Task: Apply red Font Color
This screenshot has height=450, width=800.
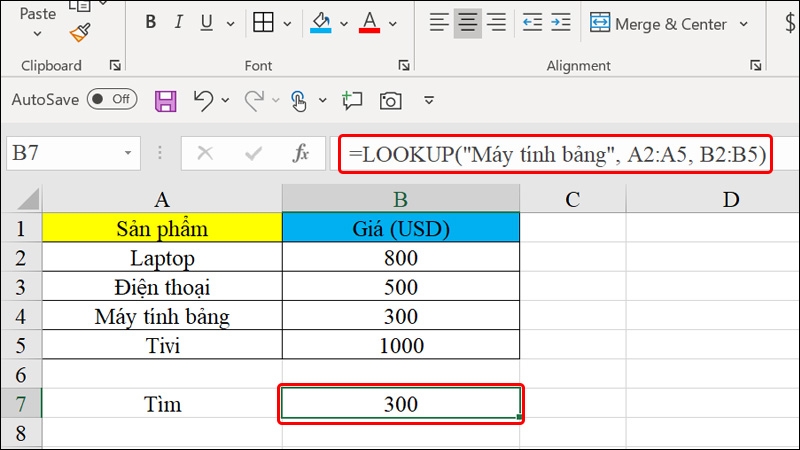Action: pyautogui.click(x=369, y=22)
